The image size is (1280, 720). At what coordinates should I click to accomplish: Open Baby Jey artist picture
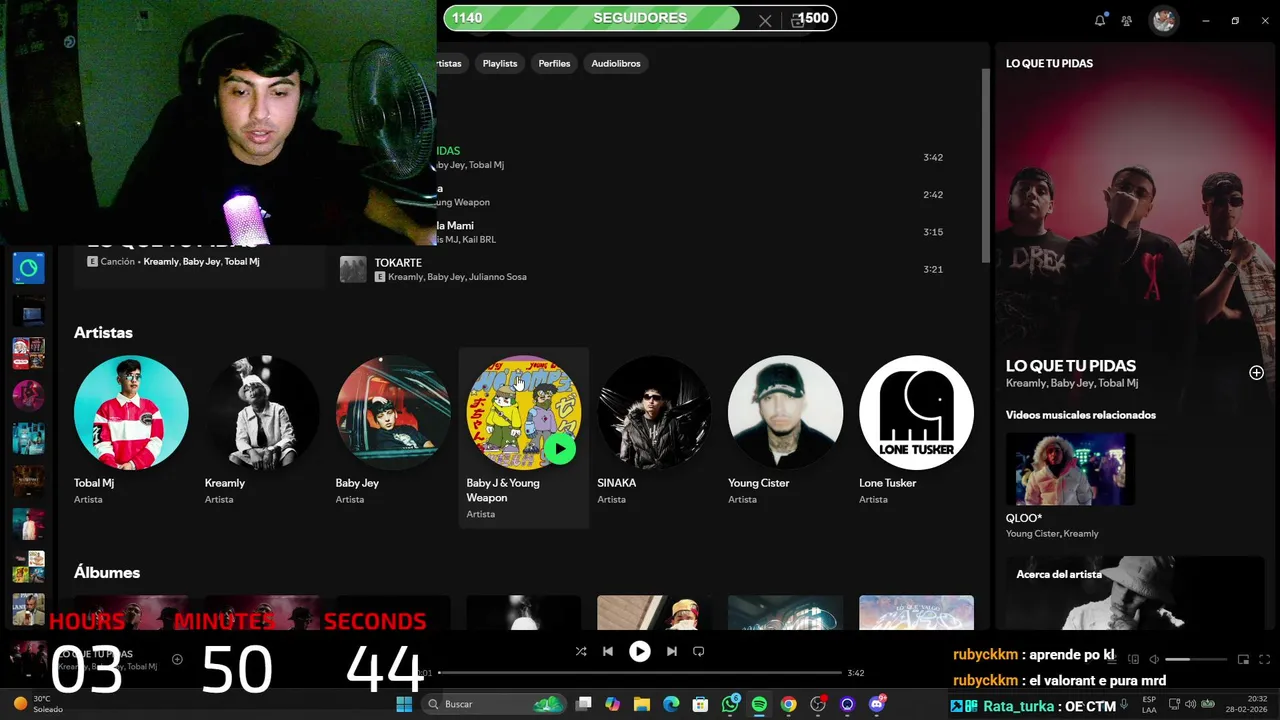(x=393, y=412)
